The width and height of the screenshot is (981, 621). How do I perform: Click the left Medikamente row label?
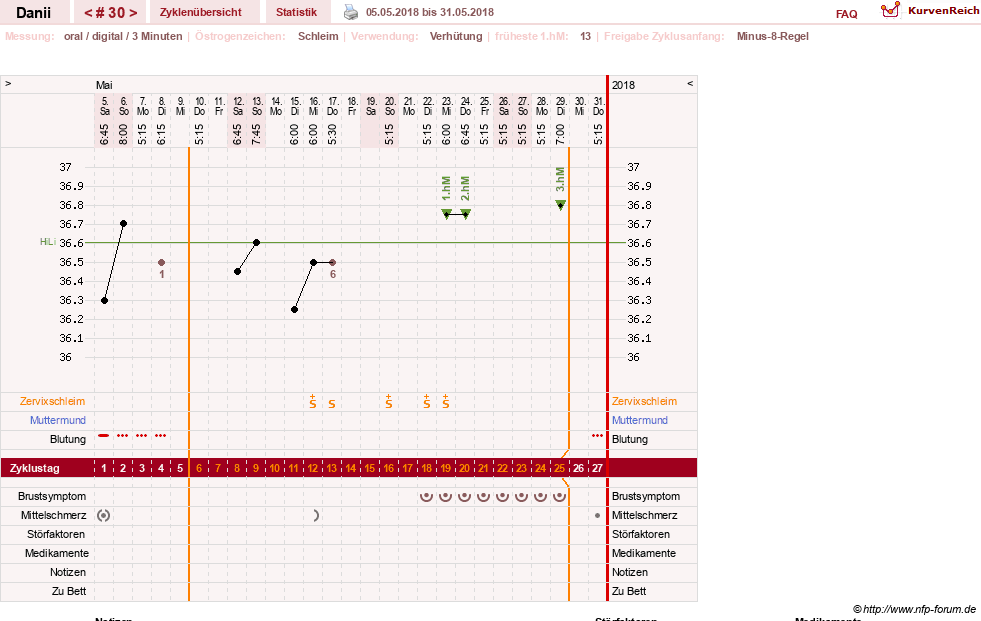[x=56, y=553]
